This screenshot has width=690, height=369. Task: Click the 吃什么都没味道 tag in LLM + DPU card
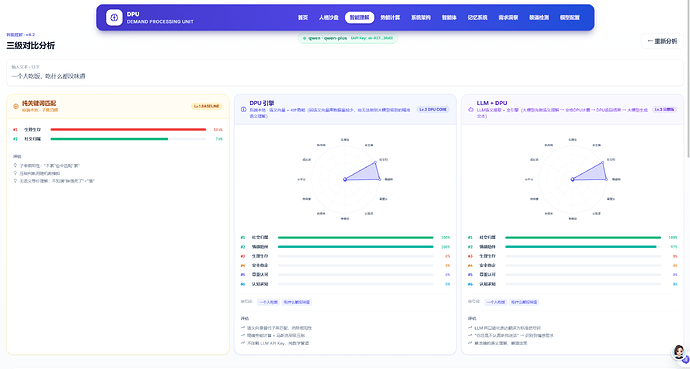click(524, 302)
